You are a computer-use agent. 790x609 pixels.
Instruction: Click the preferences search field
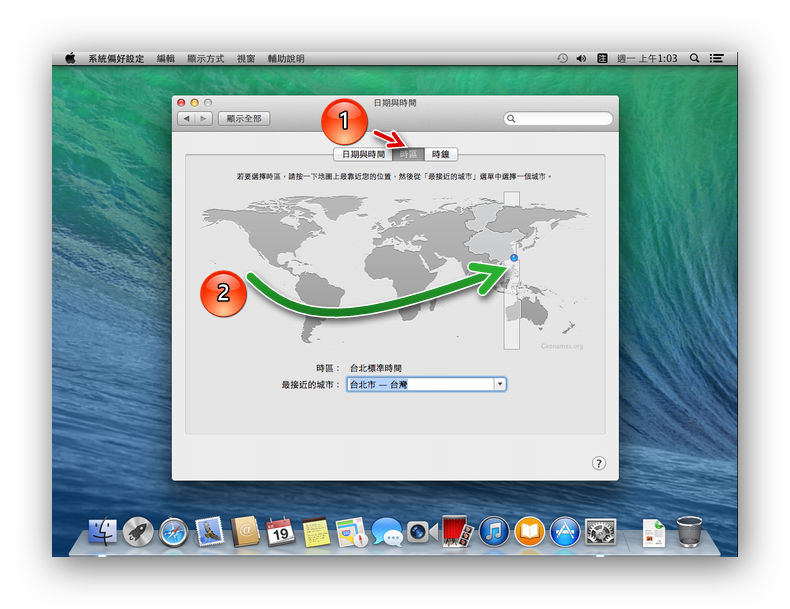559,118
